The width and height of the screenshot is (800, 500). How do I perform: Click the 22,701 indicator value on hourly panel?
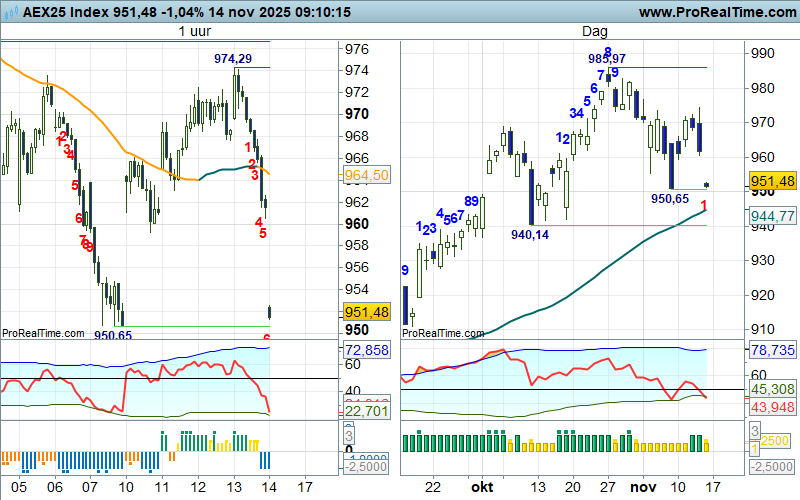[366, 411]
